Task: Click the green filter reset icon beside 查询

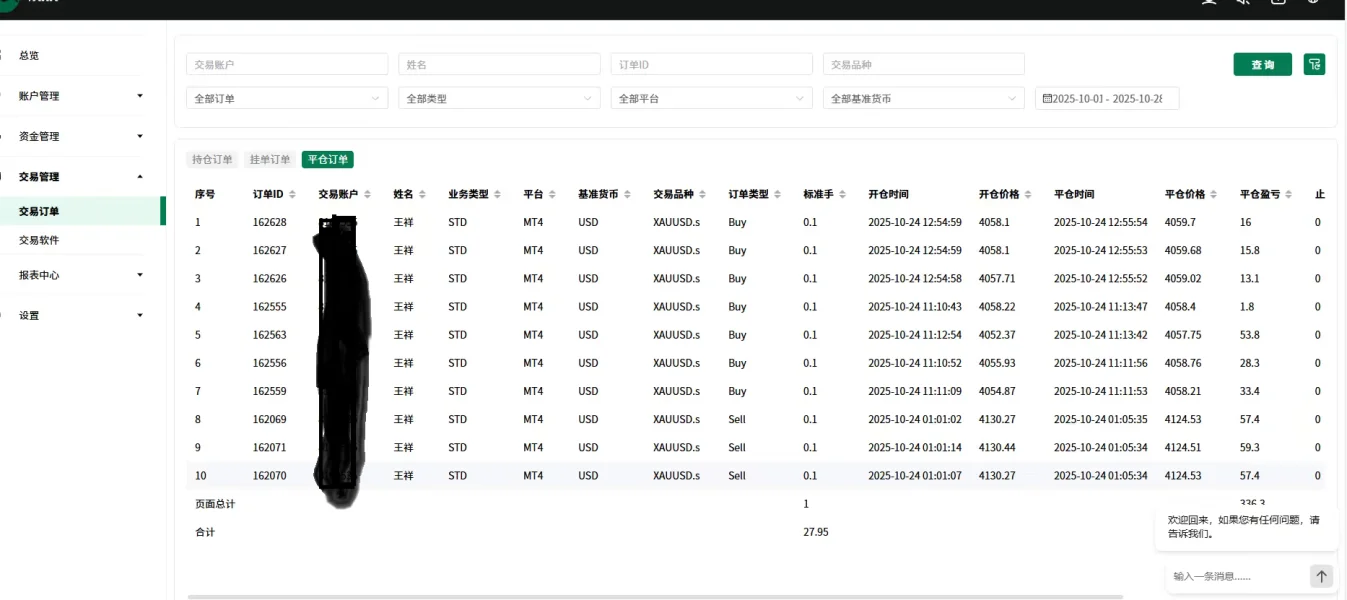Action: [1314, 64]
